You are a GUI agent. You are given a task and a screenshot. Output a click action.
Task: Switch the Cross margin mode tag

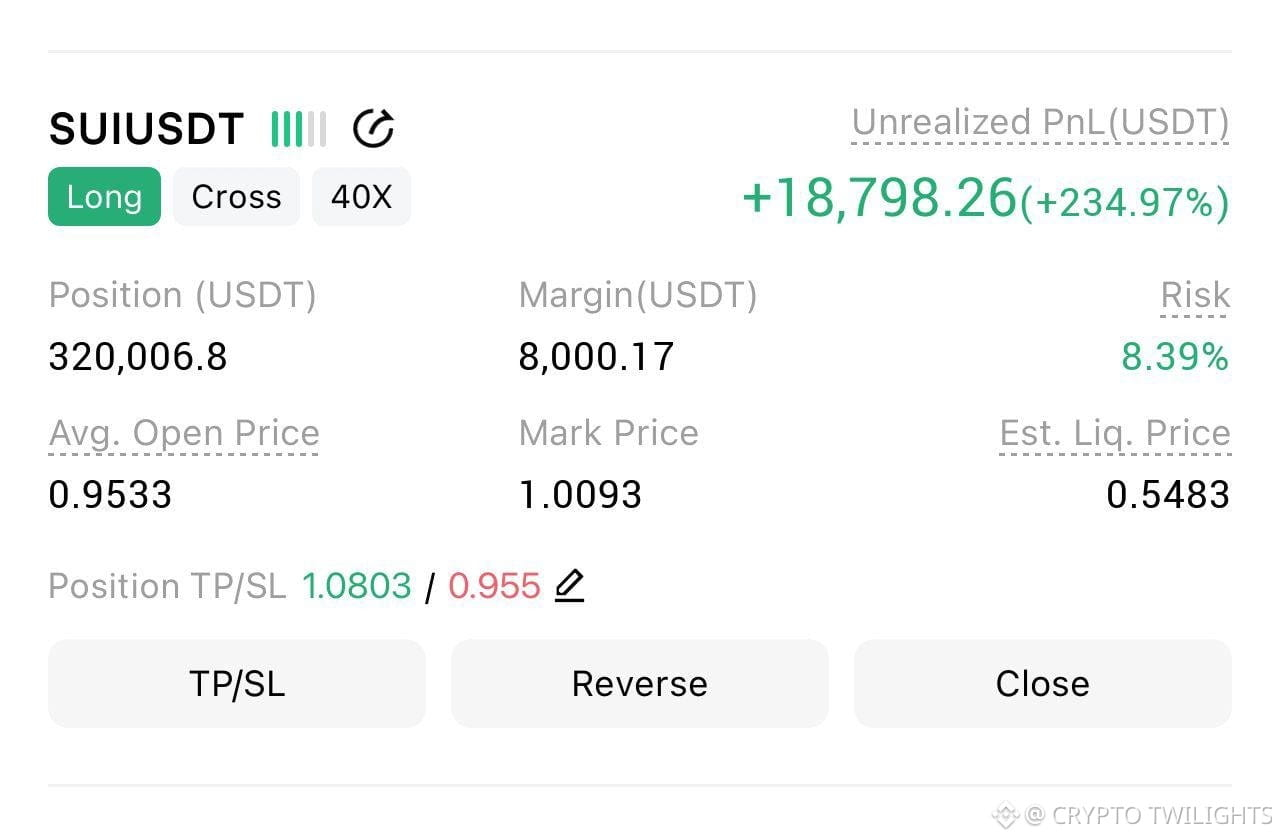(236, 197)
